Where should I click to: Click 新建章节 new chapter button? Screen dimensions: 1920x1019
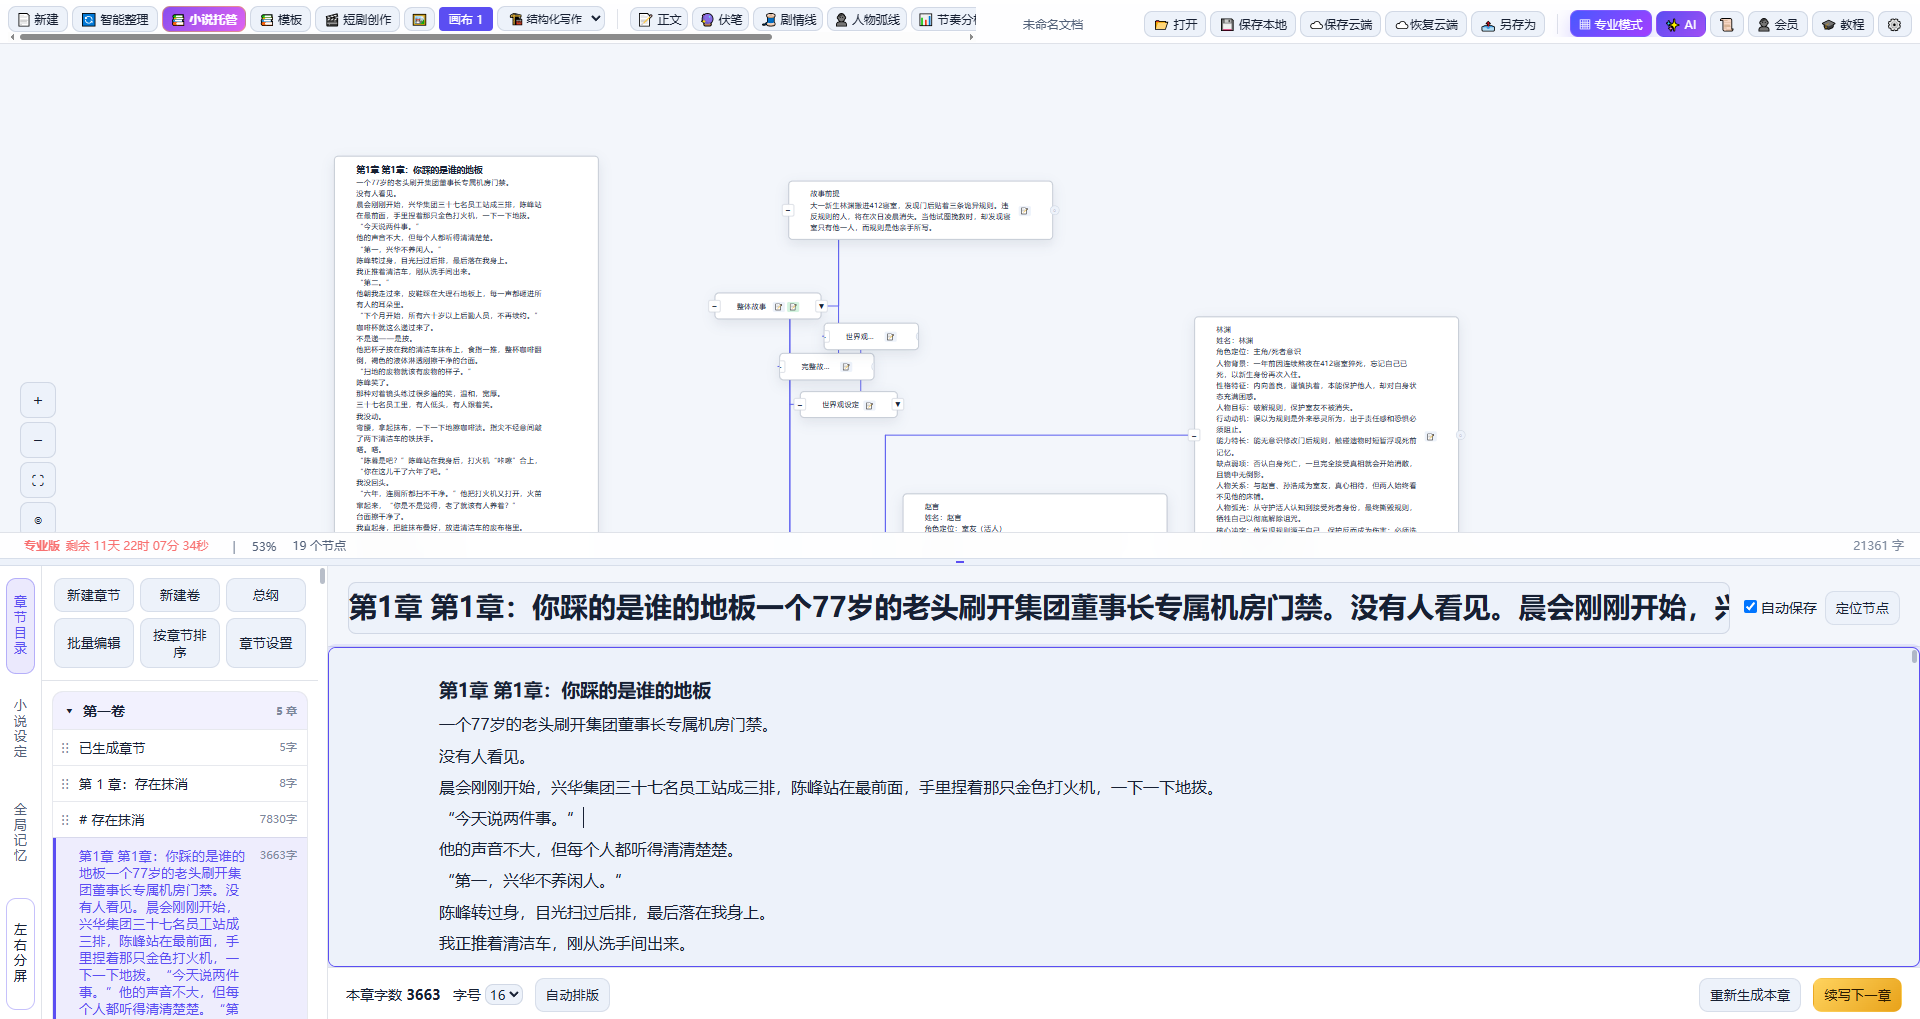click(x=93, y=595)
